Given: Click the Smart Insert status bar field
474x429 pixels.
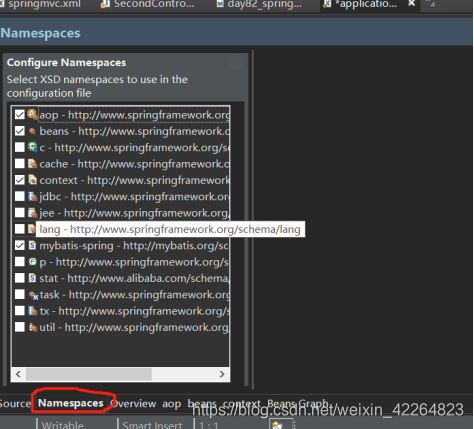Looking at the screenshot, I should click(x=152, y=425).
